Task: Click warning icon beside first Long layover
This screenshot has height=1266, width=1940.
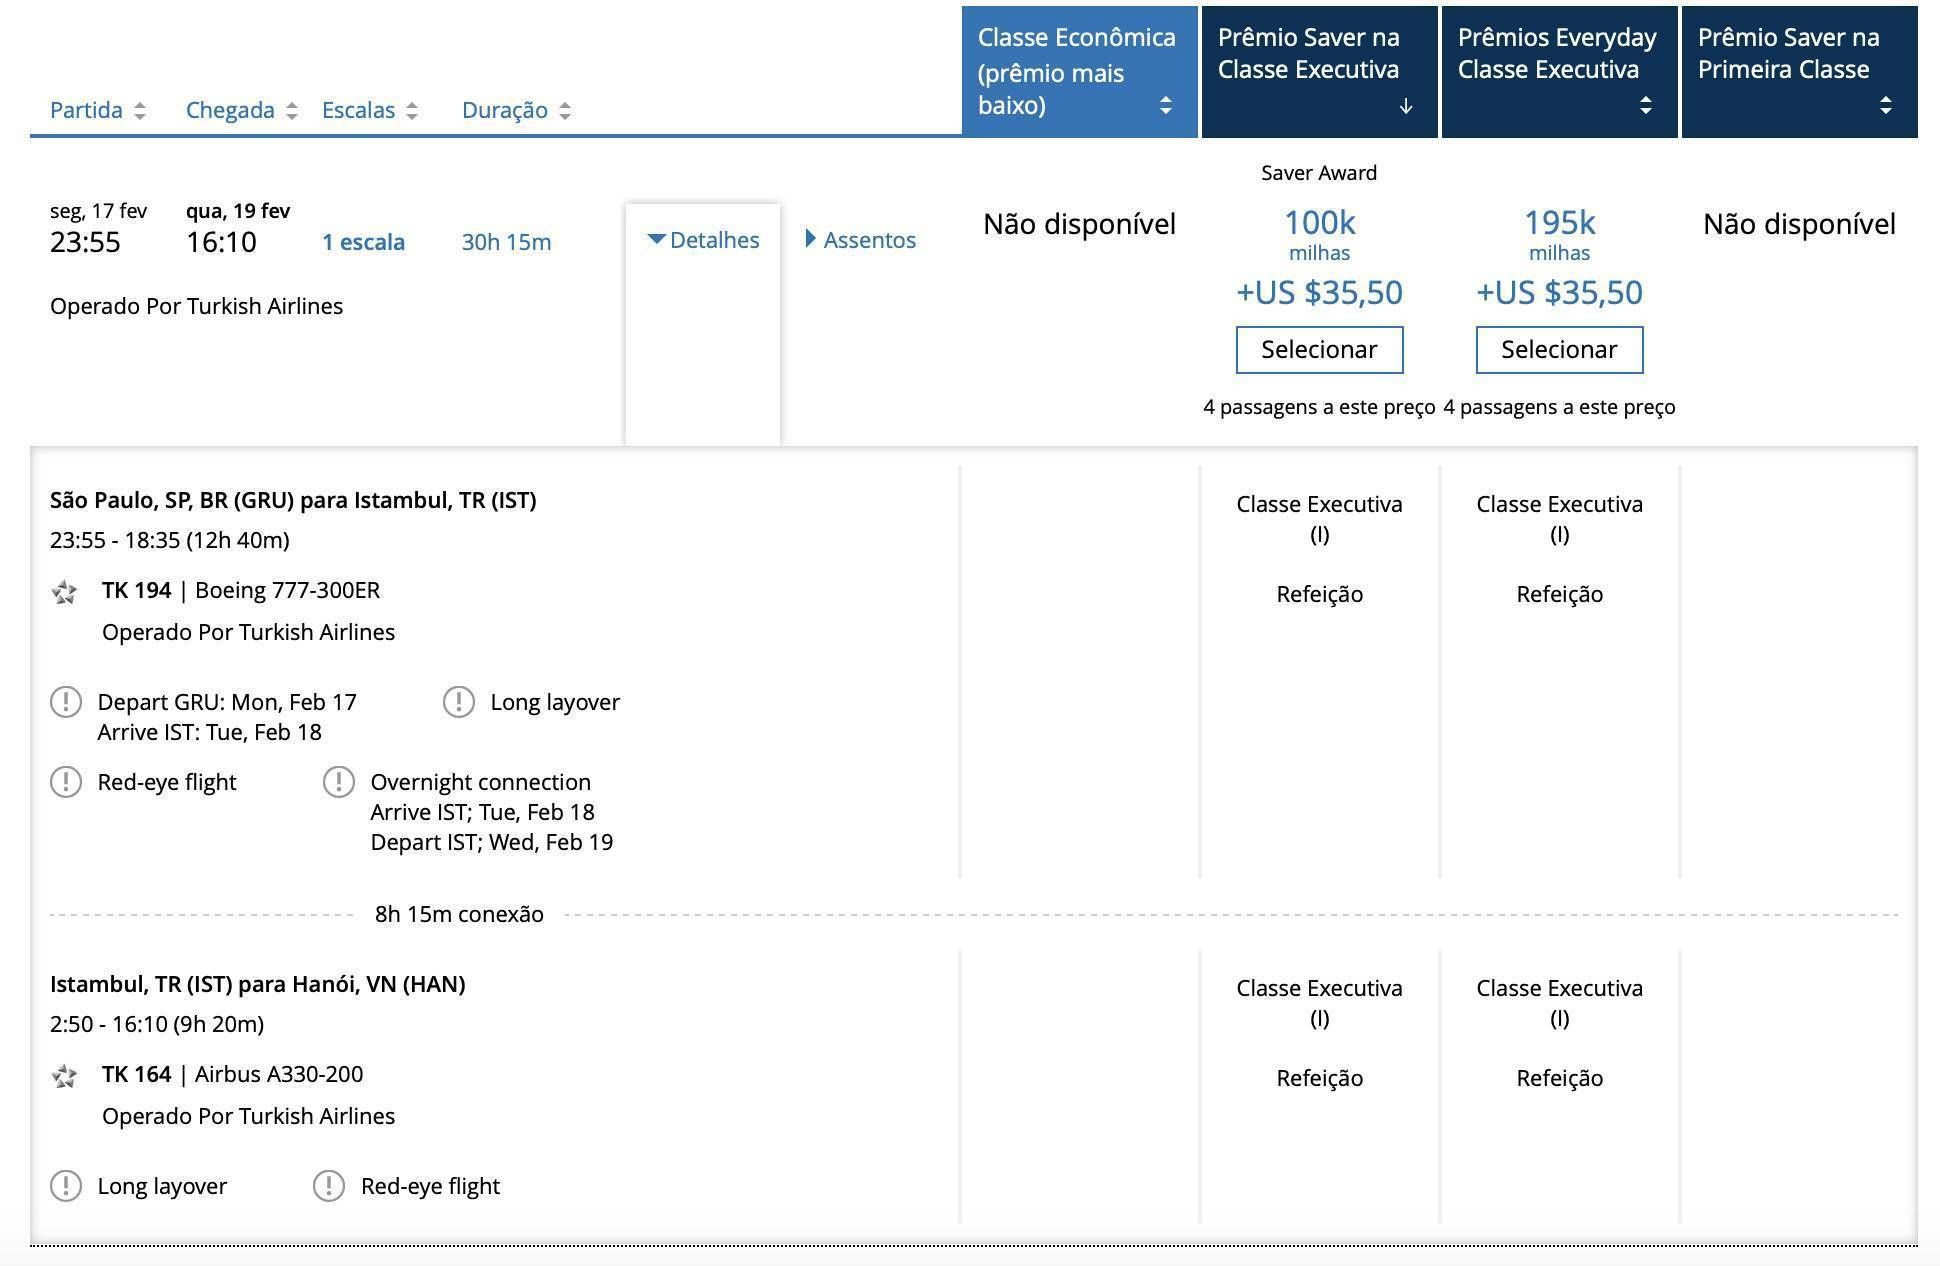Action: coord(459,702)
